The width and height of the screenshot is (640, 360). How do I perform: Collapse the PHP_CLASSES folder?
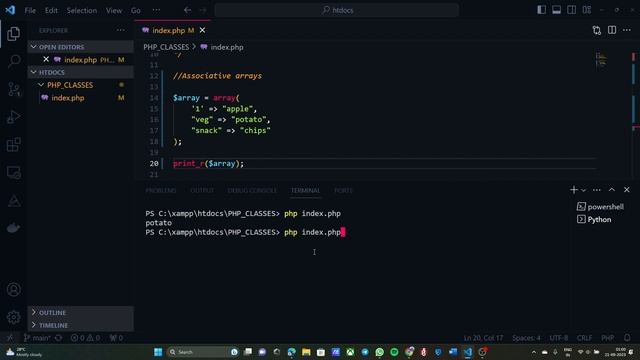[x=41, y=85]
